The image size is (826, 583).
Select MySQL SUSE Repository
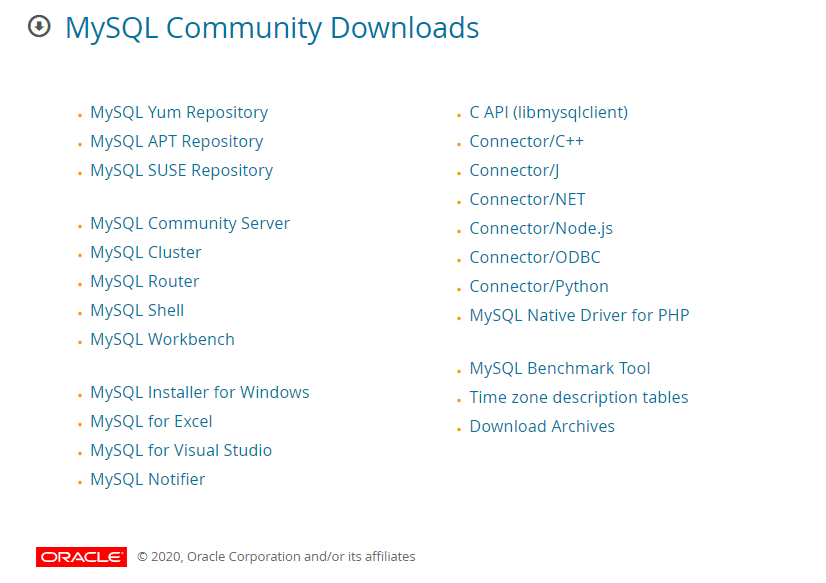point(181,170)
